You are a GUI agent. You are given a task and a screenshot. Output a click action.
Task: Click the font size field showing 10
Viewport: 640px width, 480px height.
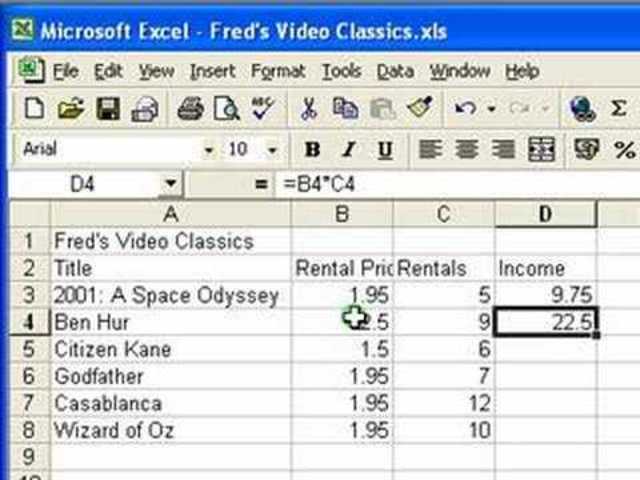click(x=242, y=149)
